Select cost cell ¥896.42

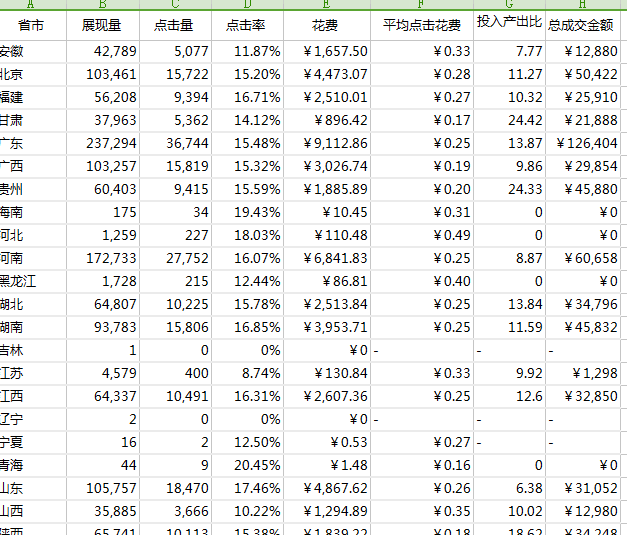click(x=327, y=120)
